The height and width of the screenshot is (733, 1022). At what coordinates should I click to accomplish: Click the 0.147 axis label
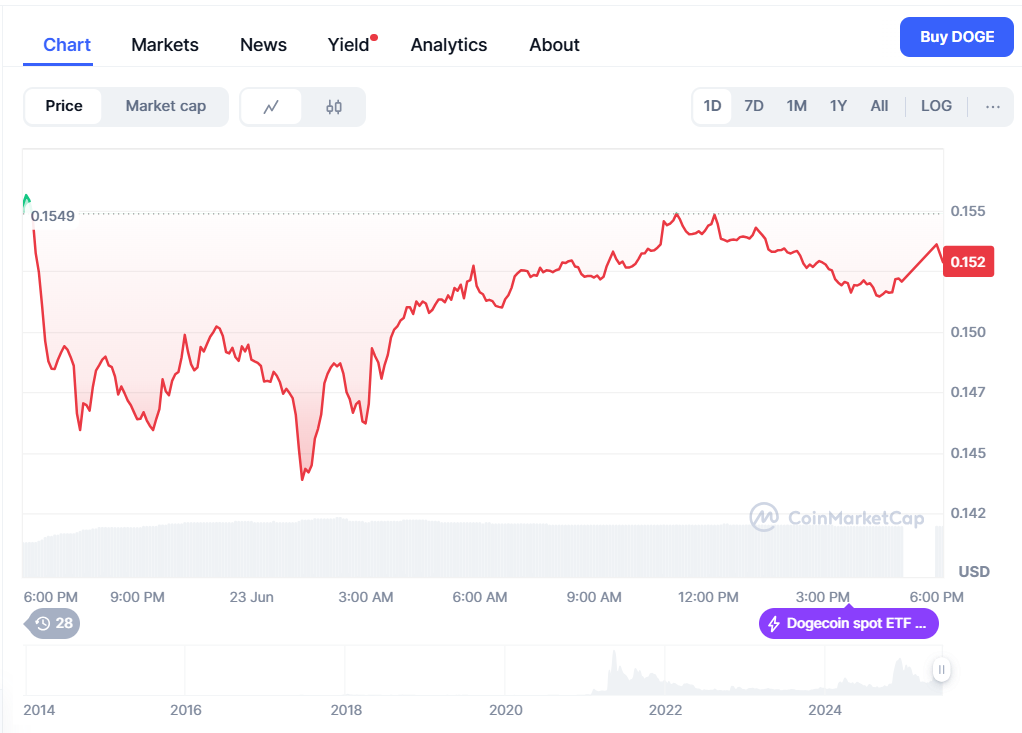pos(968,392)
